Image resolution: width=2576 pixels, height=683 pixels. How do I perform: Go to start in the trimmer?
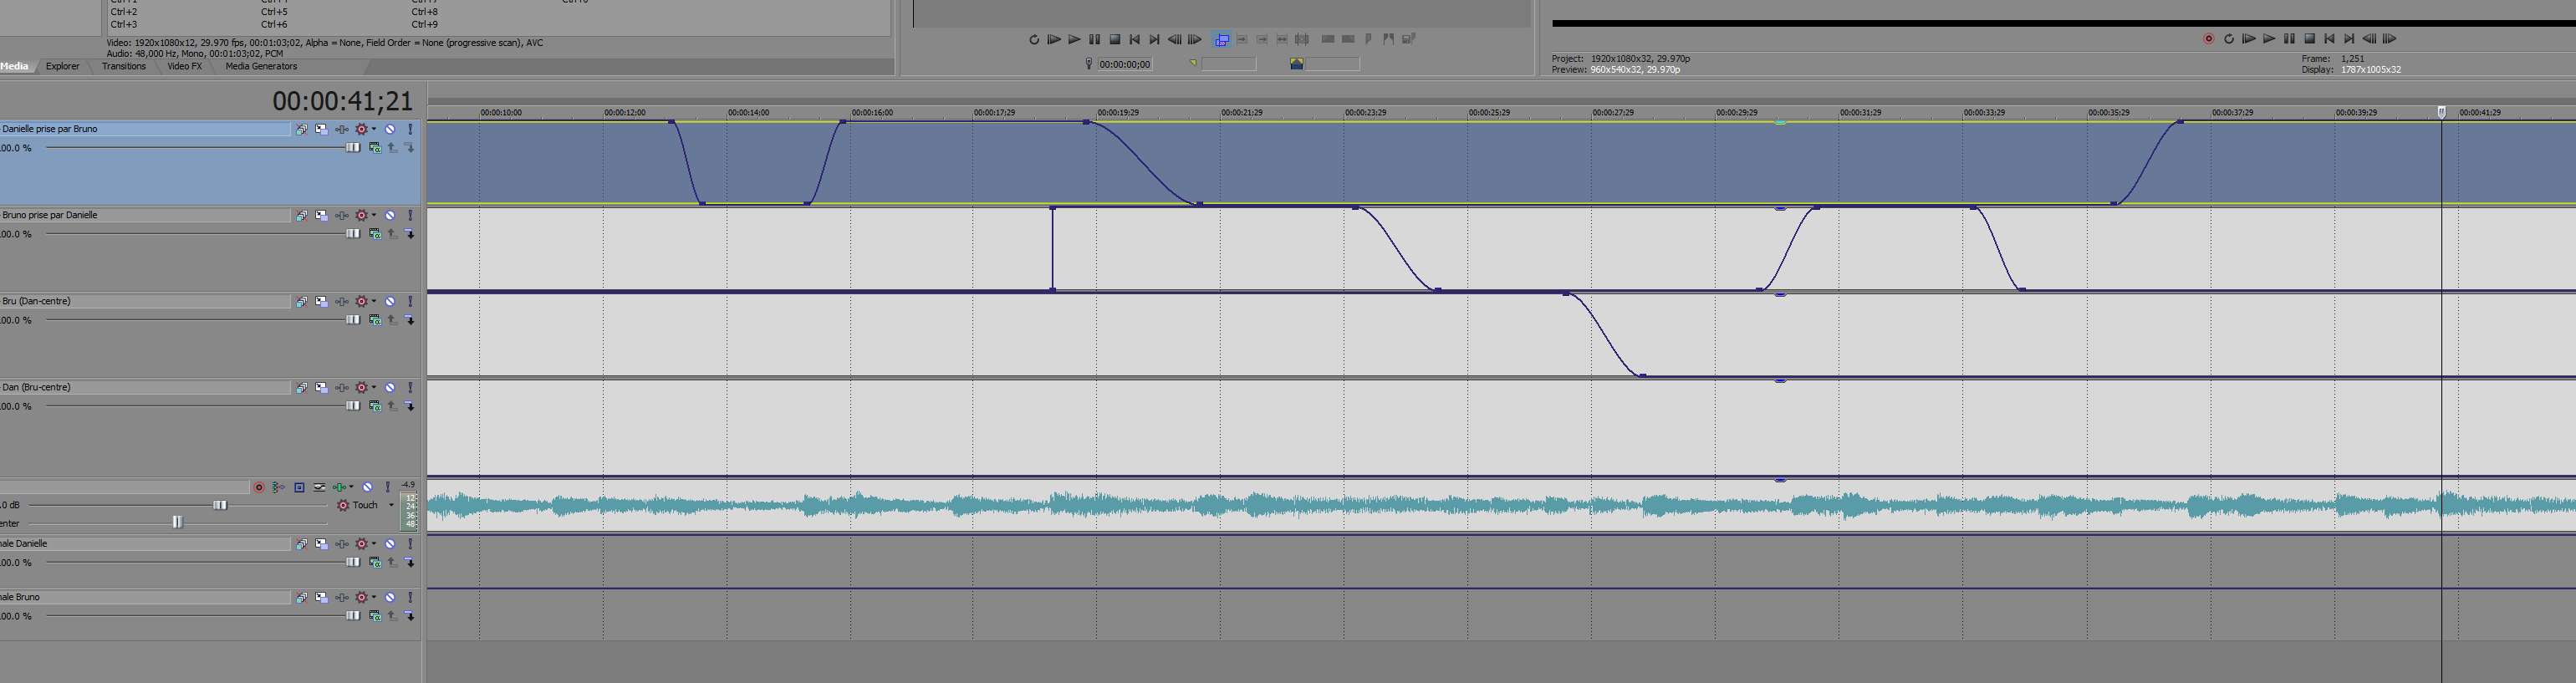(x=1135, y=39)
